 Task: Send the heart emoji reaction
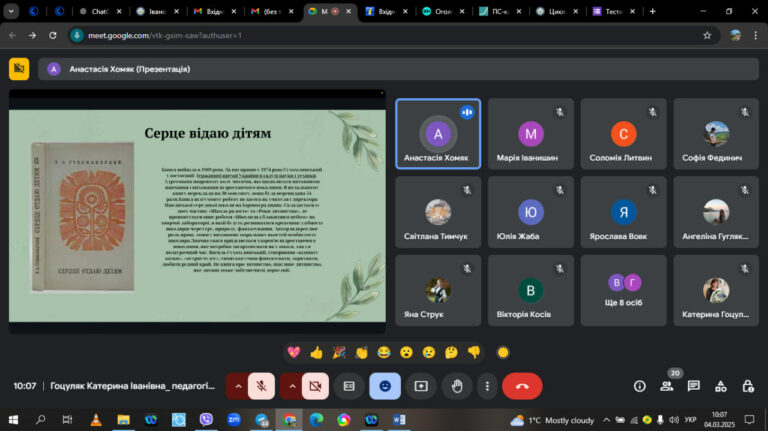294,352
